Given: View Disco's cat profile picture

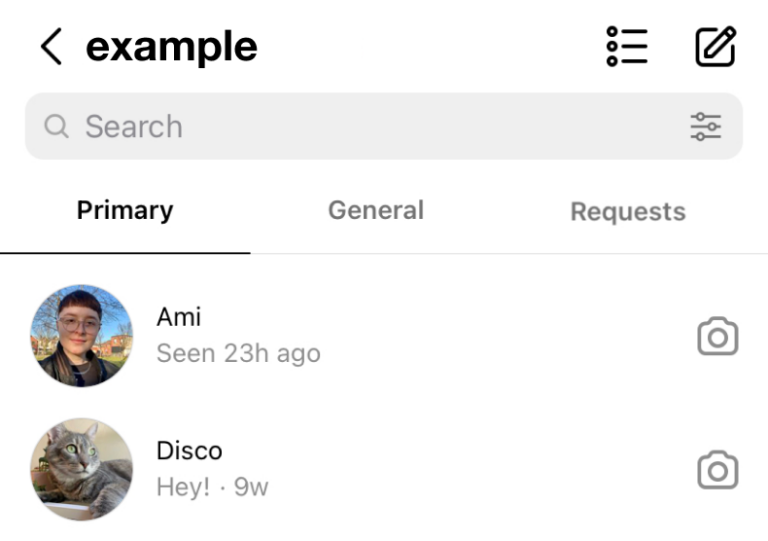Looking at the screenshot, I should (x=81, y=469).
